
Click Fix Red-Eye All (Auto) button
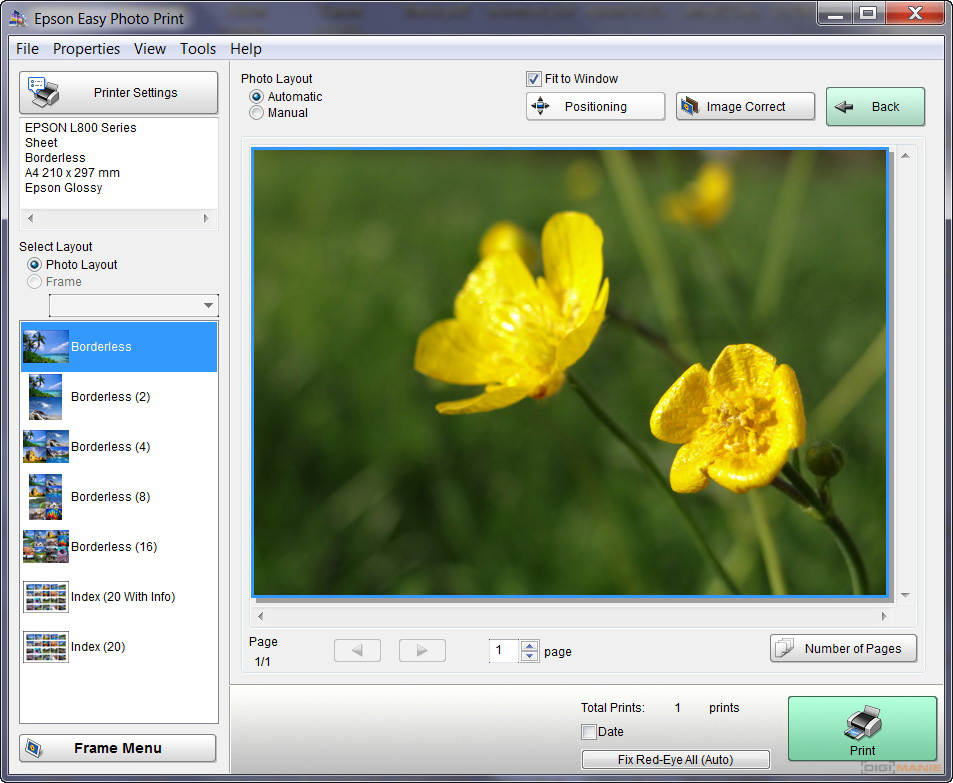click(676, 760)
